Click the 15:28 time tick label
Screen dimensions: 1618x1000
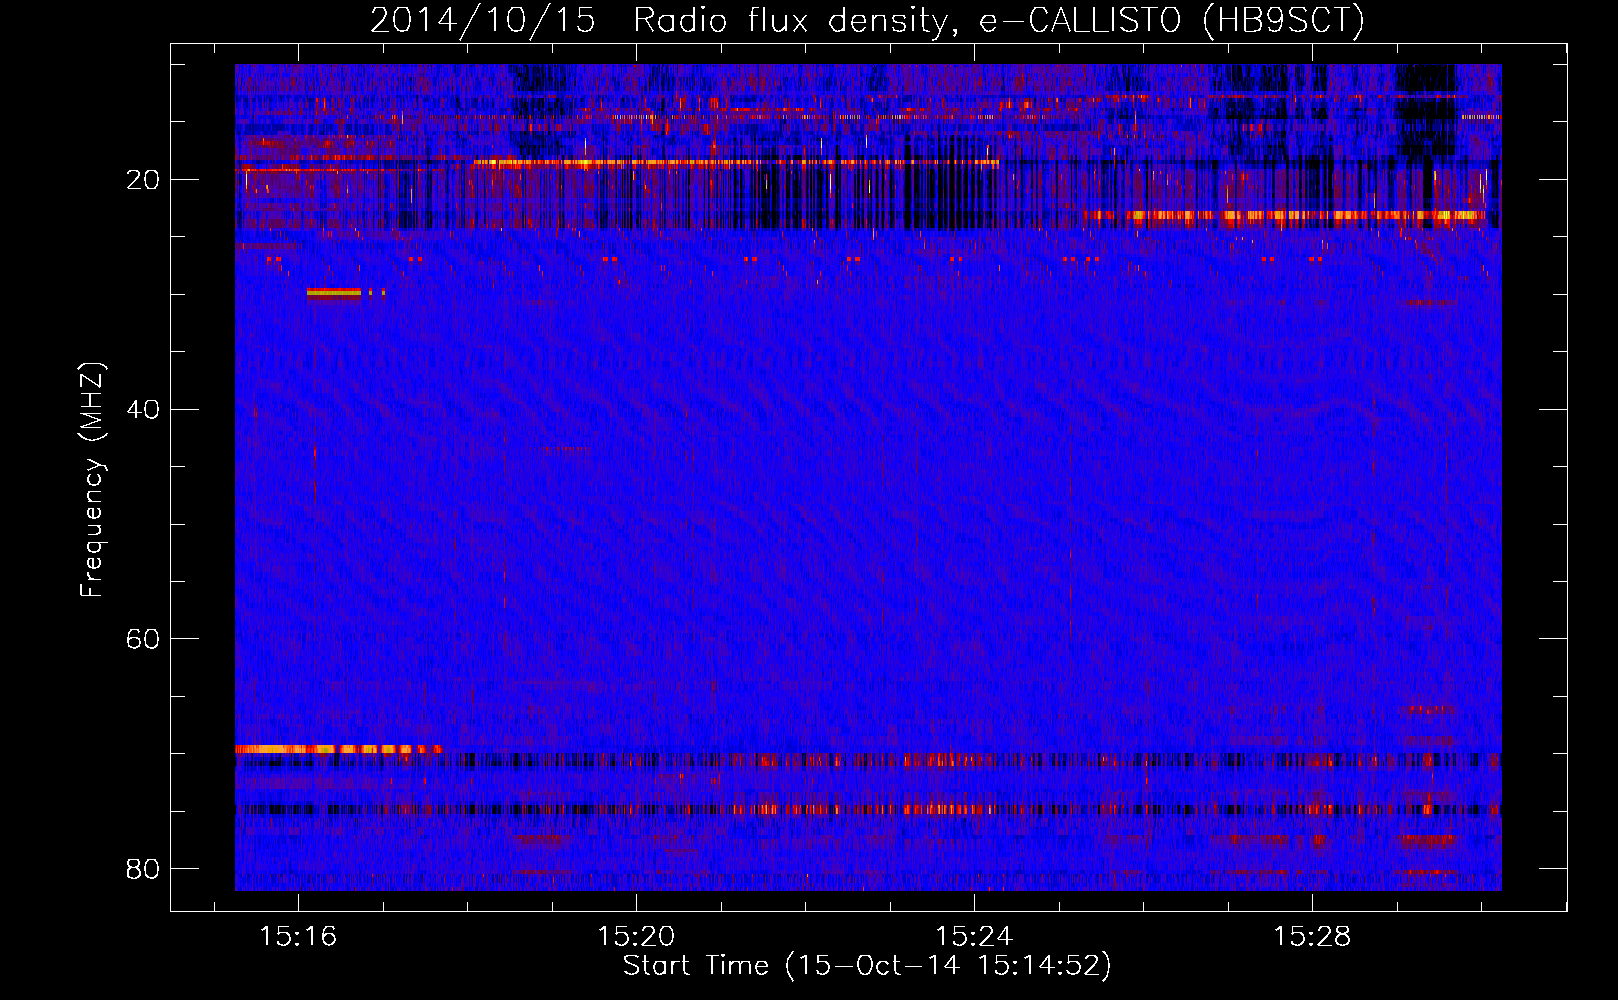(1312, 936)
